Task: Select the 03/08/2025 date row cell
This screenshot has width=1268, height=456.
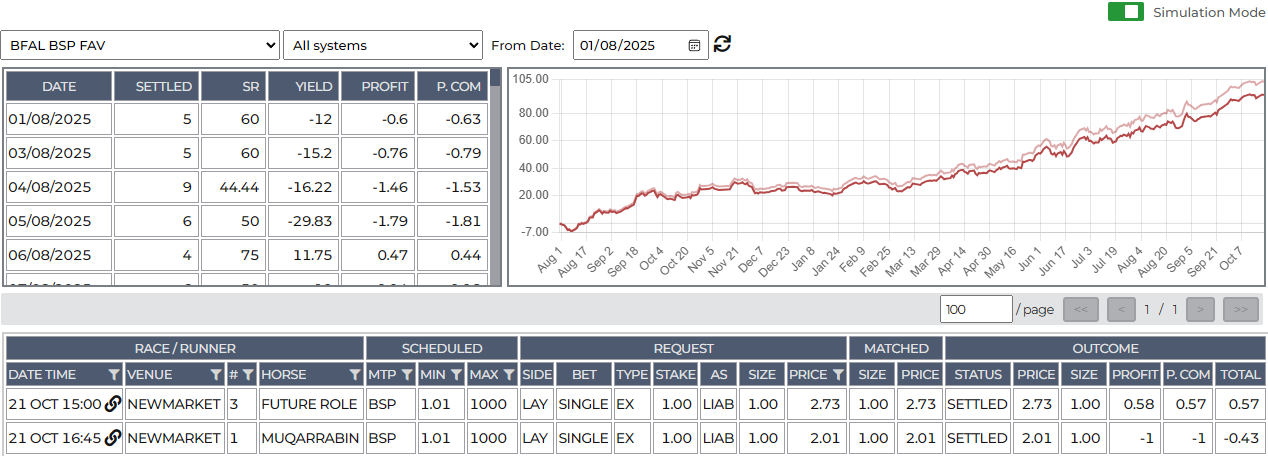Action: pos(58,153)
